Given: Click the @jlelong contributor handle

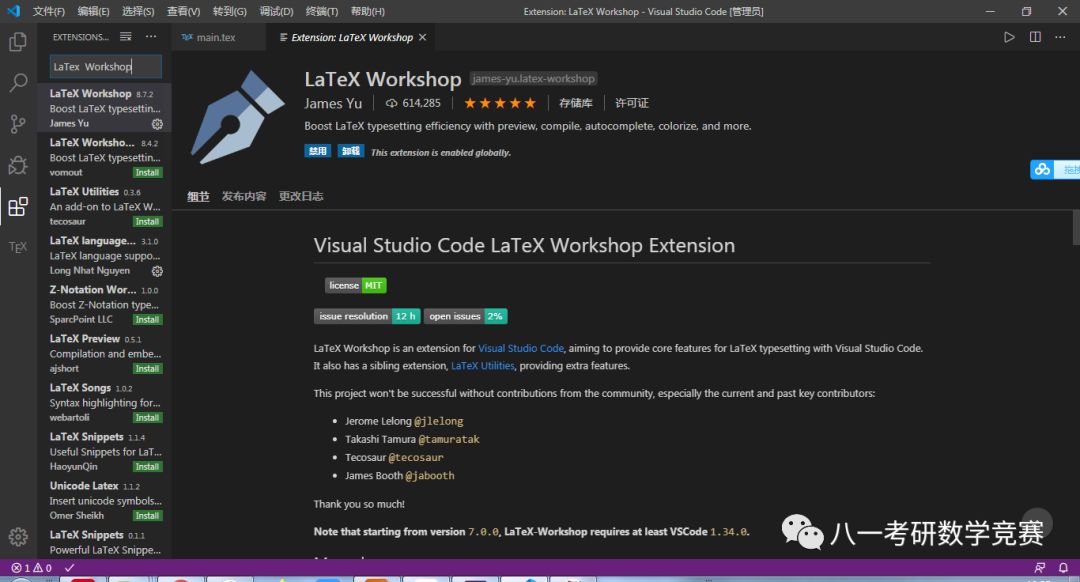Looking at the screenshot, I should (439, 422).
